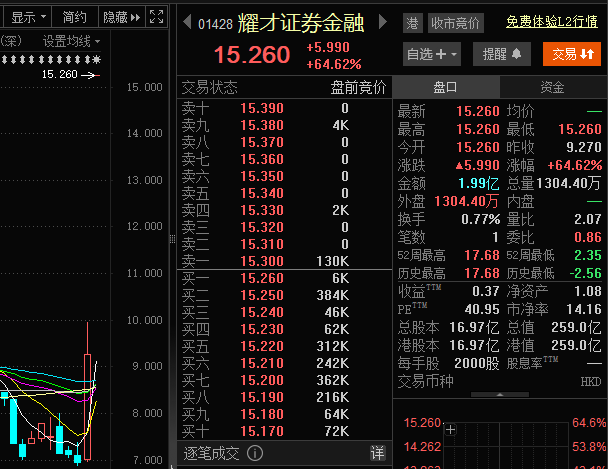This screenshot has height=469, width=608.
Task: Click 金额 value 1.99亿
Action: (x=478, y=183)
